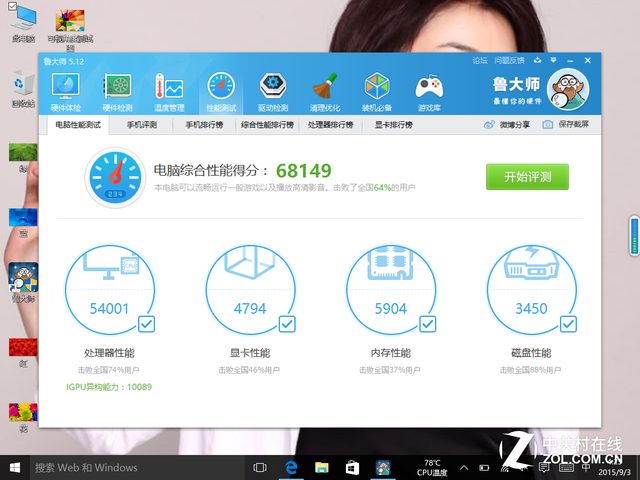Click the disk score circle 3450
Screen dimensions: 640x480
[531, 290]
